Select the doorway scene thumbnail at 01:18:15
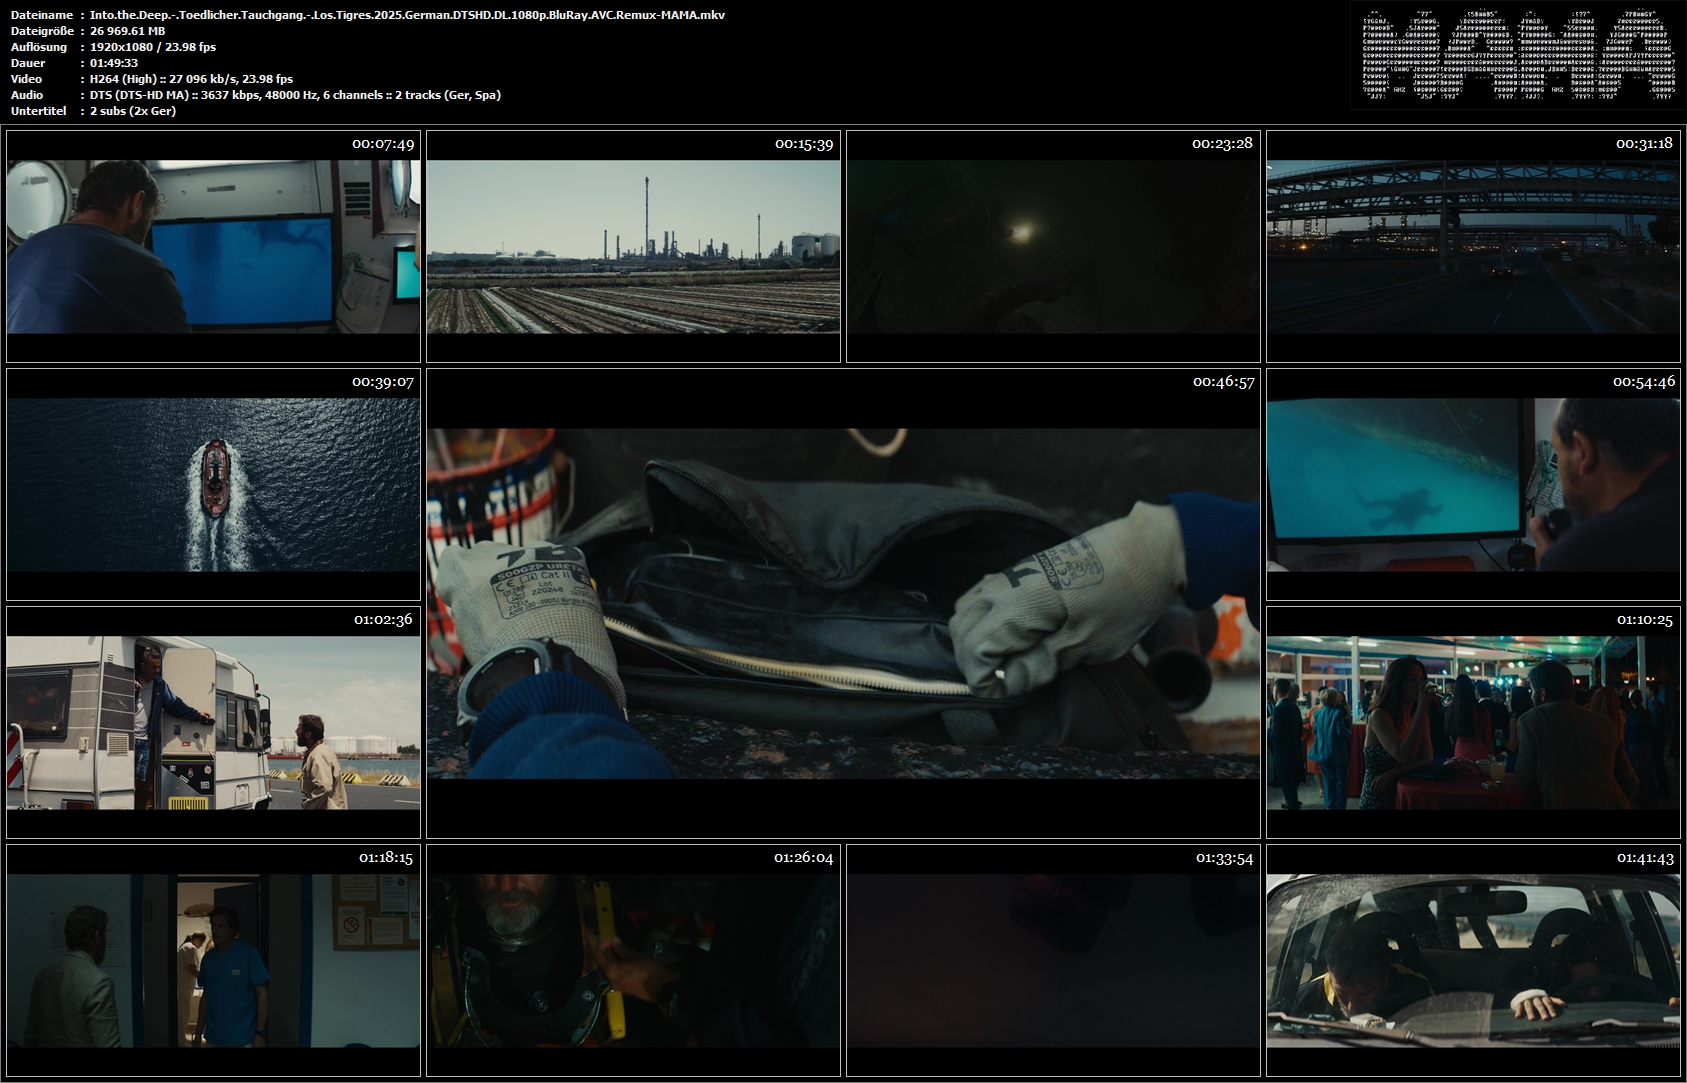Screen dimensions: 1687x1083 213,961
